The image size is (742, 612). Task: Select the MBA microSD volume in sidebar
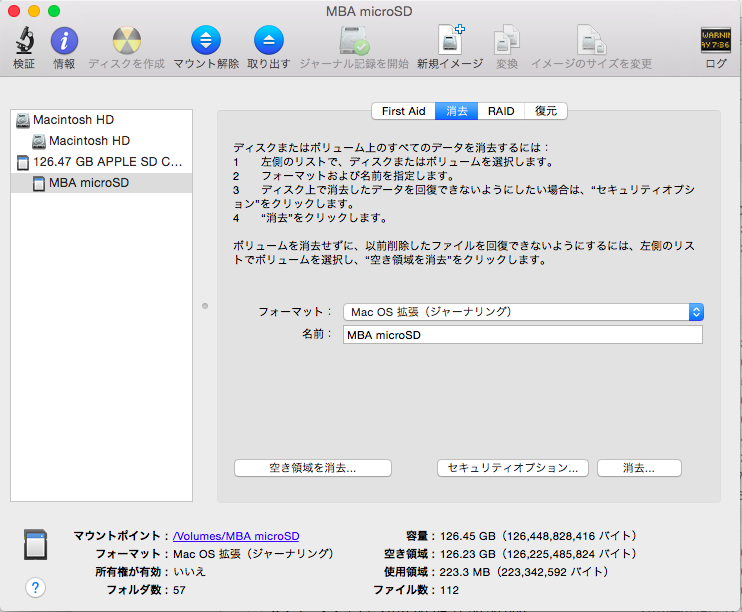pos(101,183)
